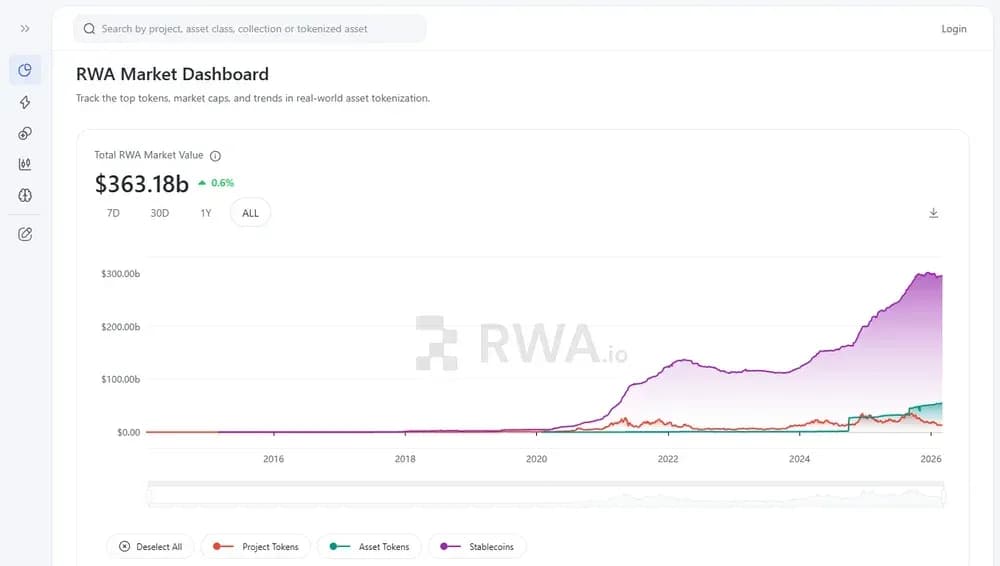Open the edit note sidebar icon
The width and height of the screenshot is (1000, 566).
point(25,234)
